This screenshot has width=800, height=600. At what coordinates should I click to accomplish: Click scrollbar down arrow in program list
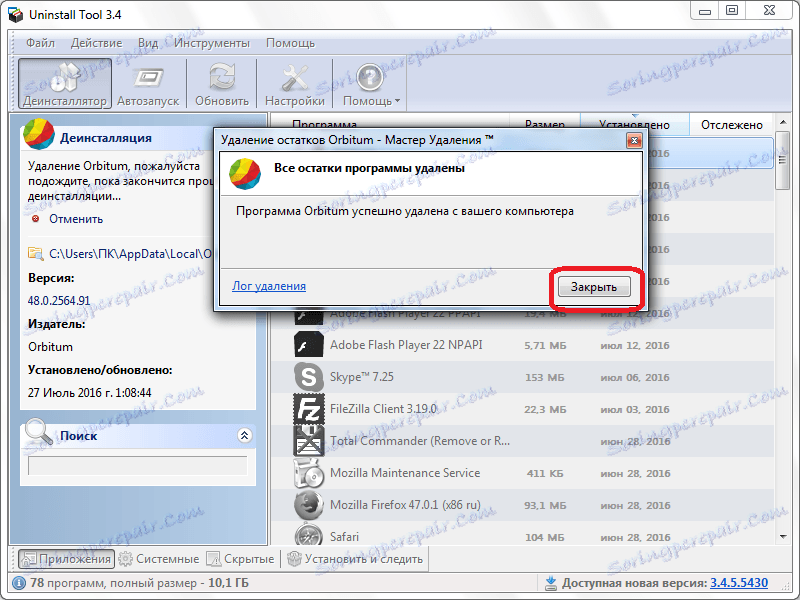[782, 537]
